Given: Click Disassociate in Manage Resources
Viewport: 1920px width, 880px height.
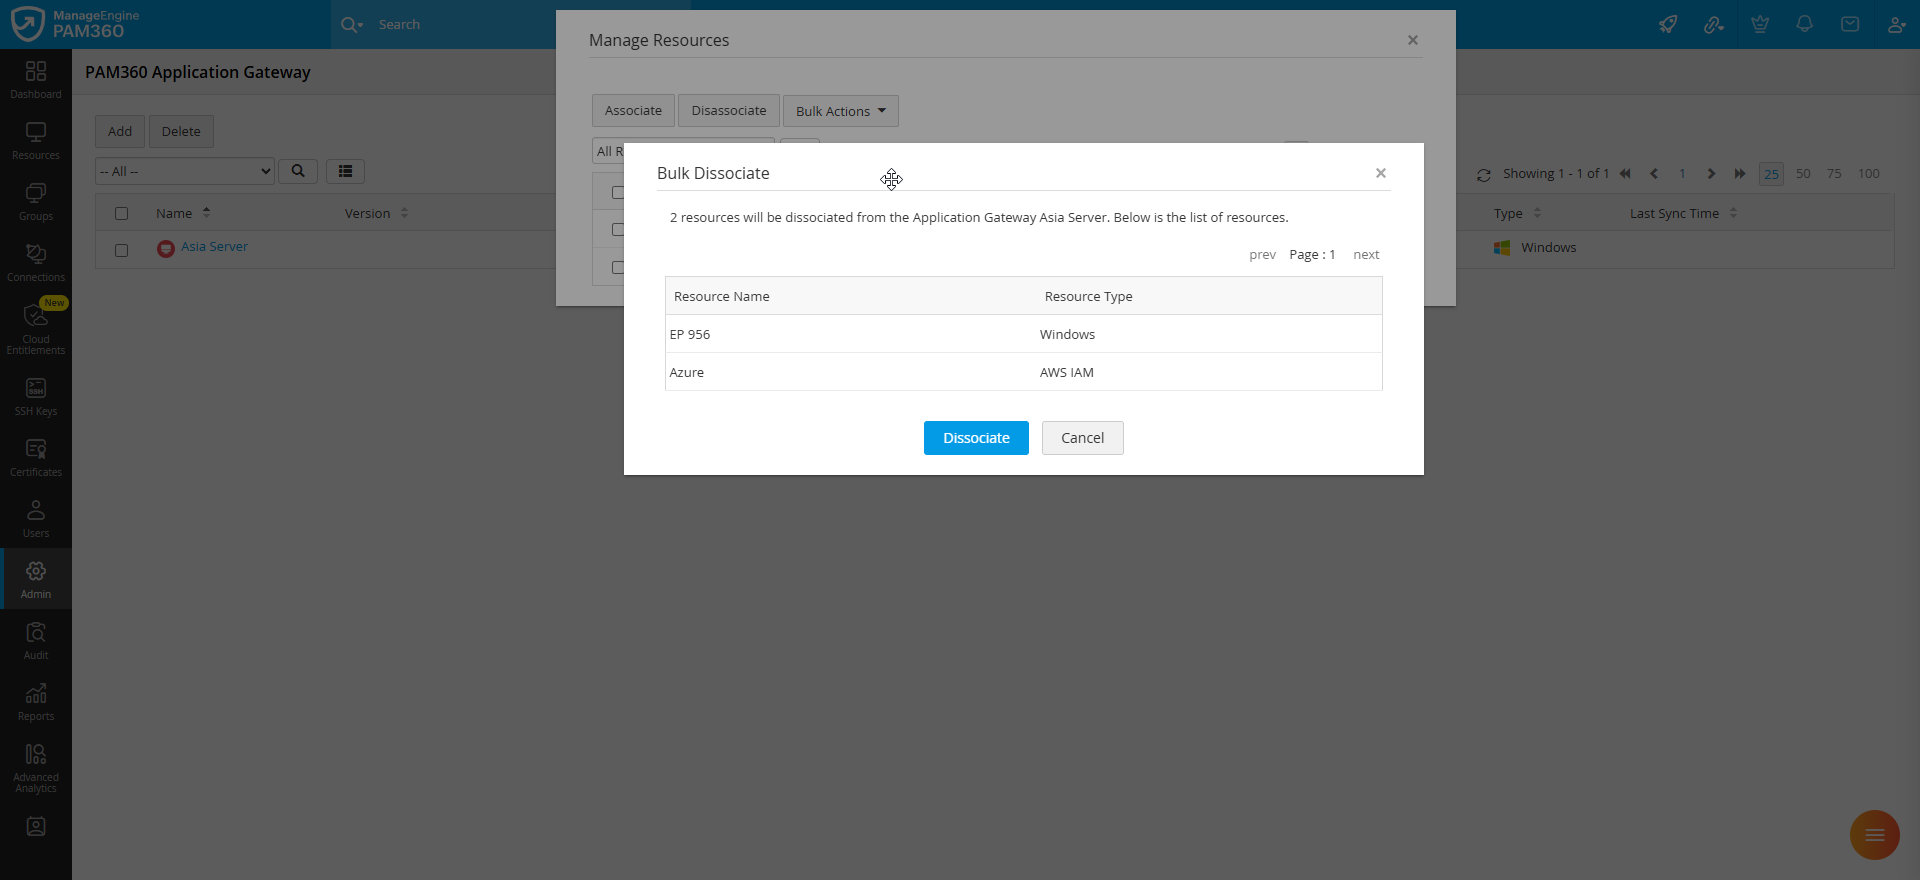Looking at the screenshot, I should [729, 111].
